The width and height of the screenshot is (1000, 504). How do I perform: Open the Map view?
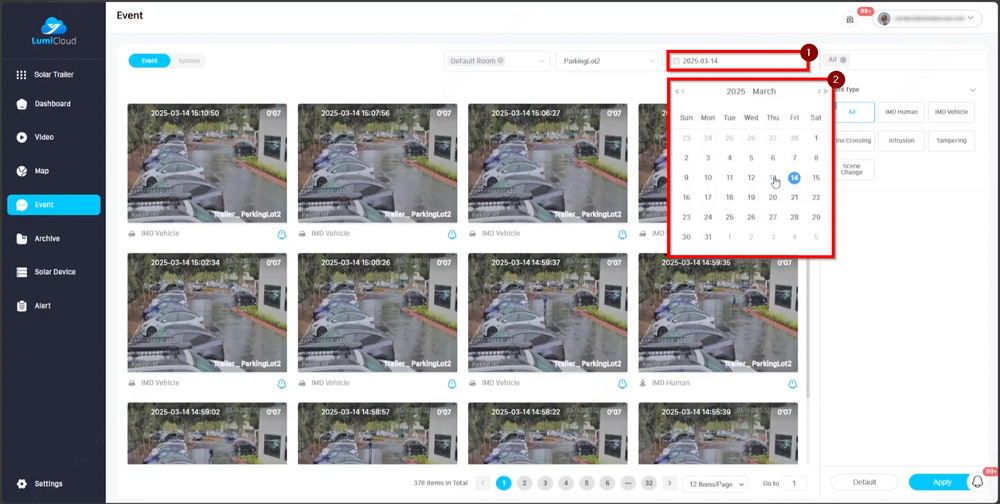point(41,171)
